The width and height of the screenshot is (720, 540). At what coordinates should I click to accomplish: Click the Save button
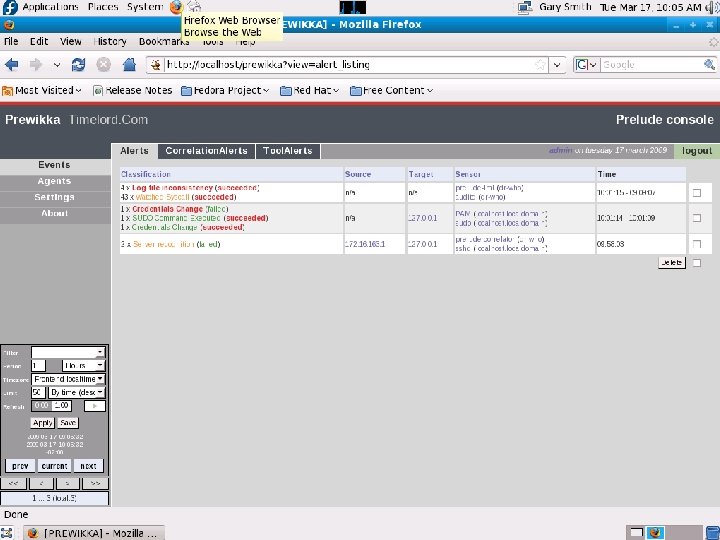point(68,422)
